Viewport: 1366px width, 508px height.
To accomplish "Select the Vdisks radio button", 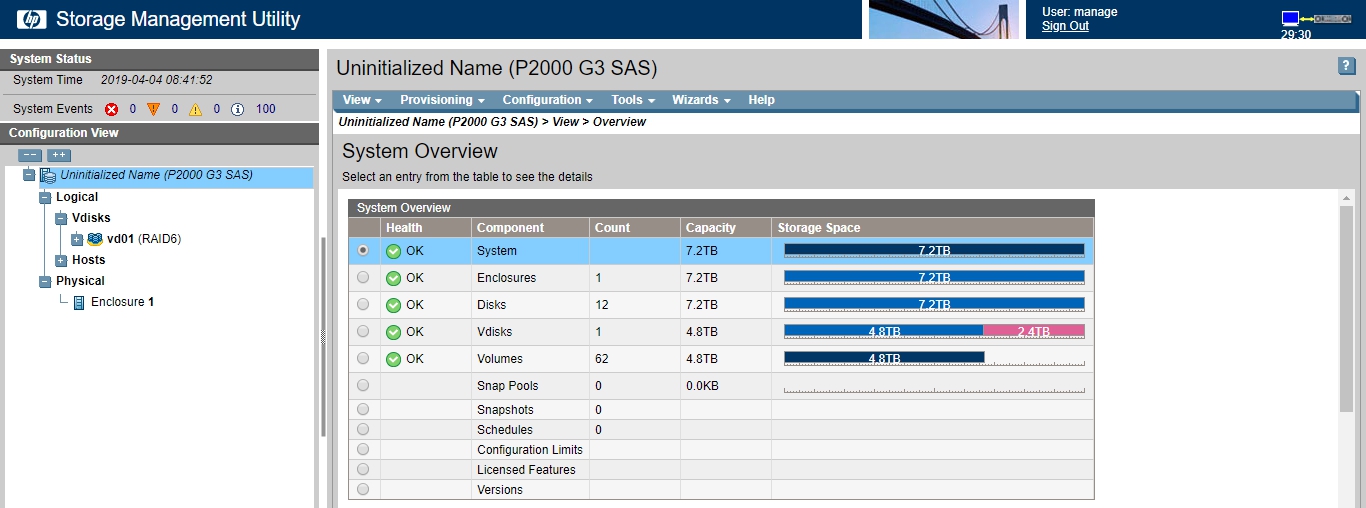I will 362,331.
